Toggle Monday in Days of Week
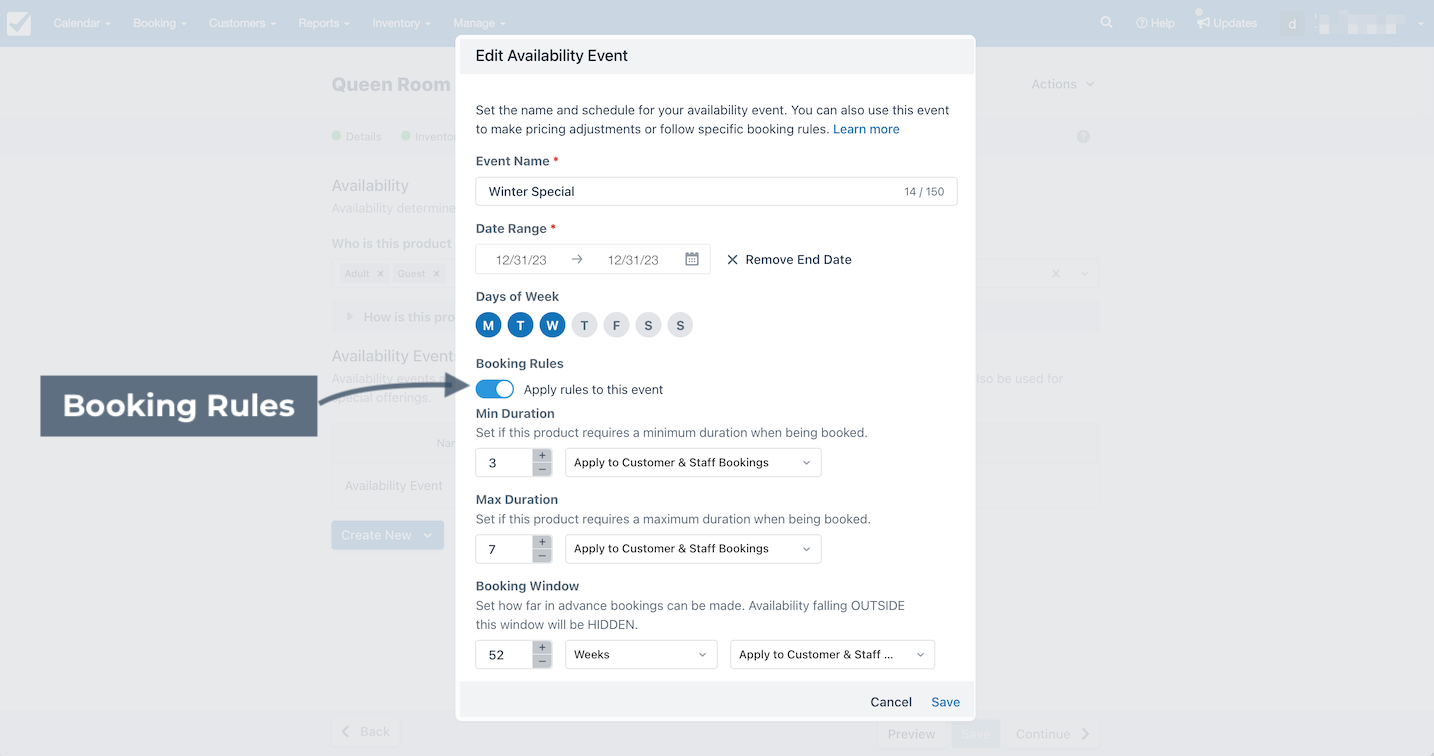The height and width of the screenshot is (756, 1434). 488,325
